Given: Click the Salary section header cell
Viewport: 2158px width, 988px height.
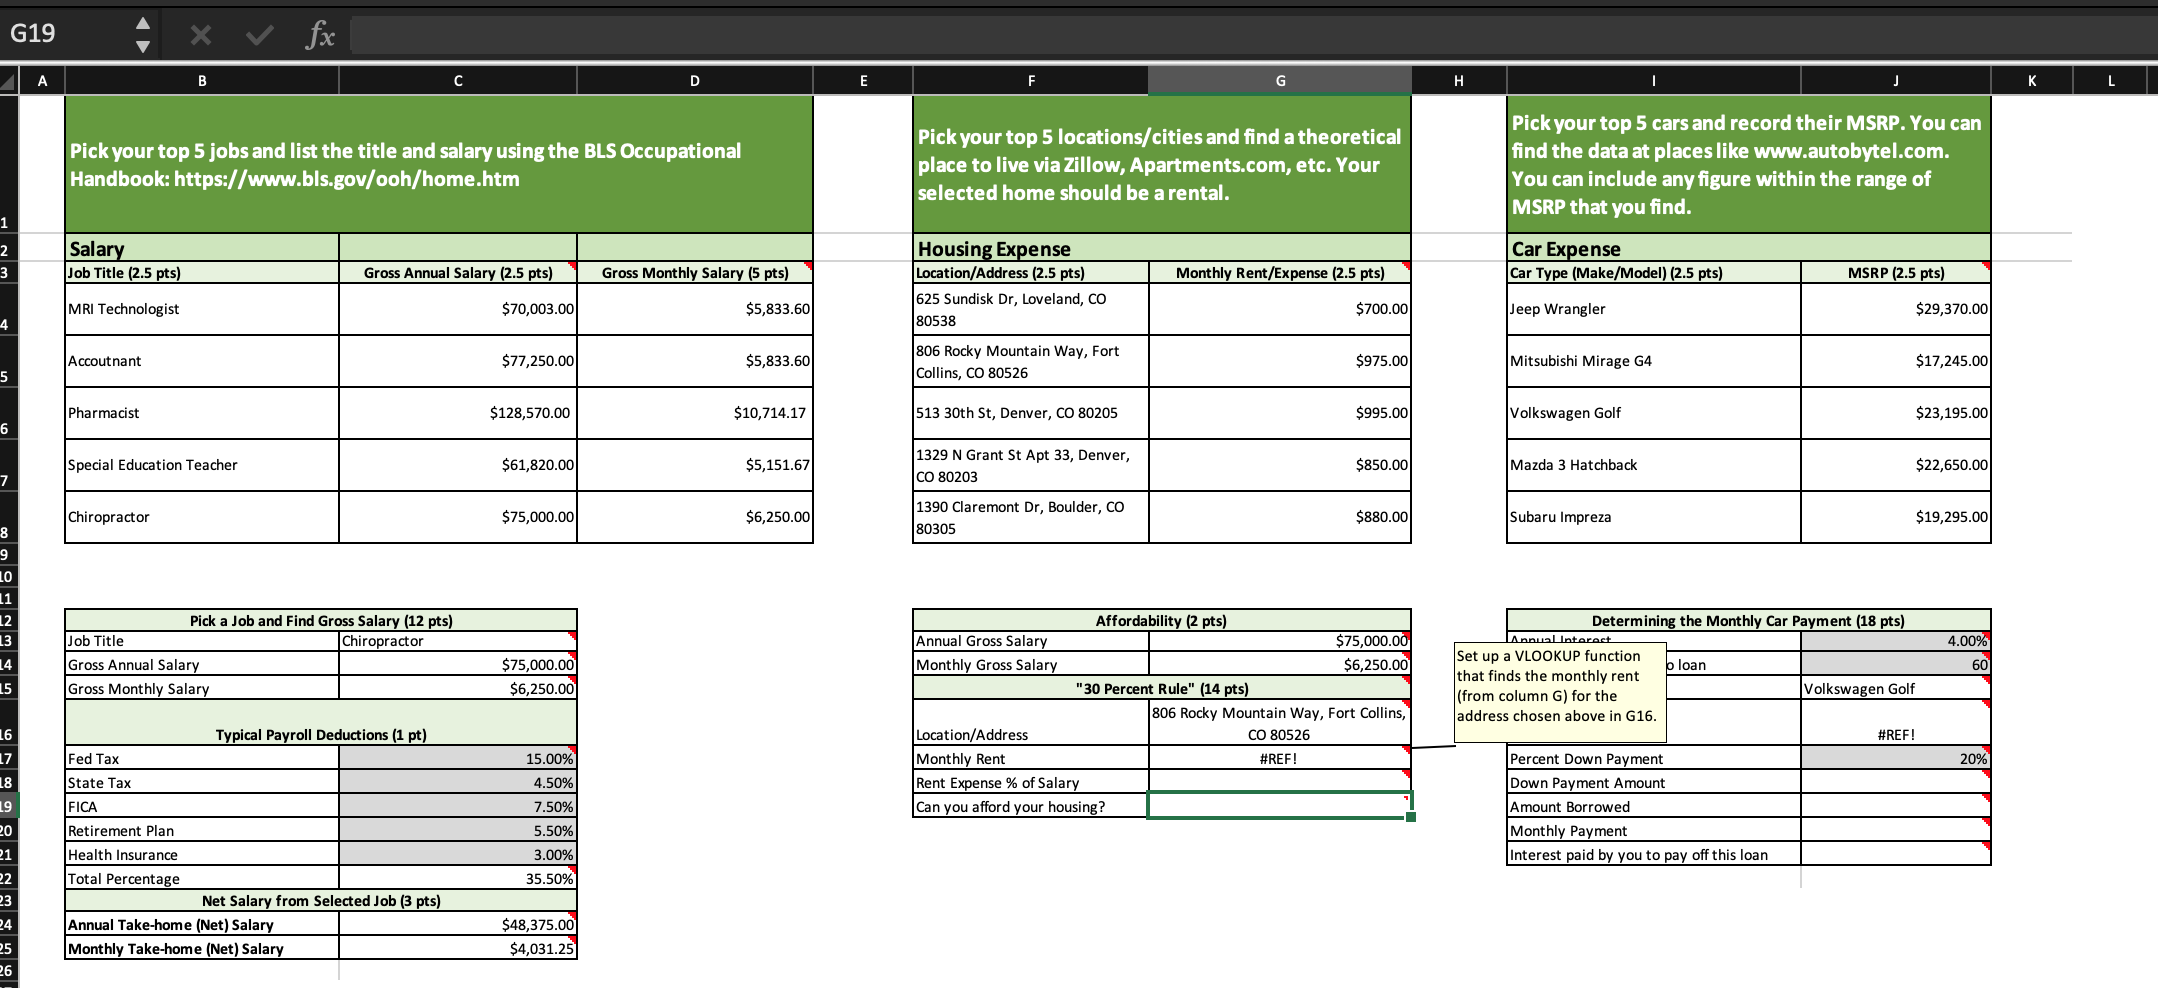Looking at the screenshot, I should pos(202,249).
